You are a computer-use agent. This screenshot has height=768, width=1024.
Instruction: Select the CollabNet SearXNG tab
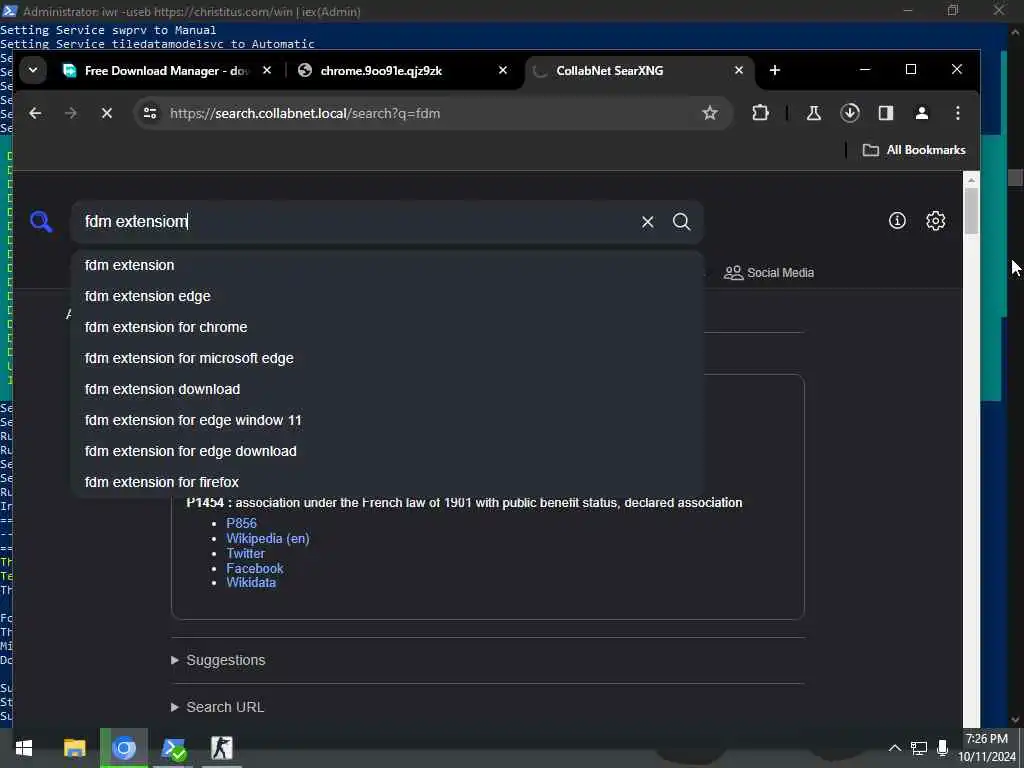coord(638,71)
